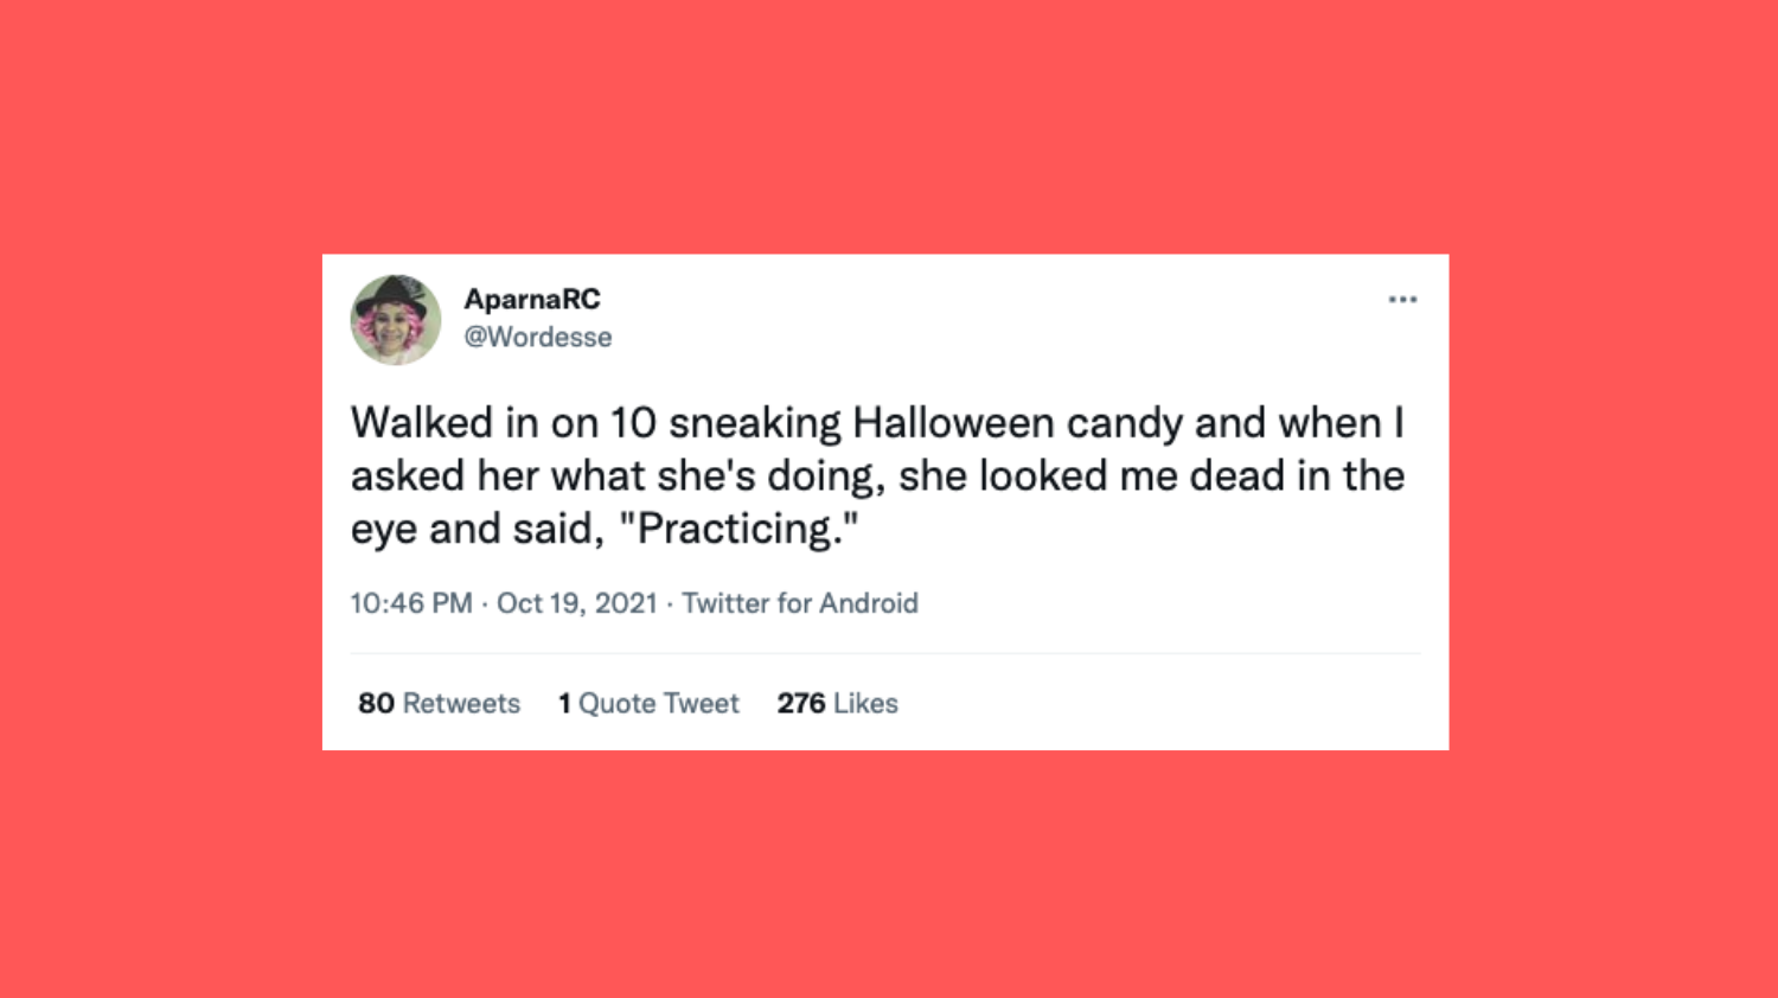Image resolution: width=1778 pixels, height=998 pixels.
Task: Click the 10:46 PM time text
Action: point(413,603)
